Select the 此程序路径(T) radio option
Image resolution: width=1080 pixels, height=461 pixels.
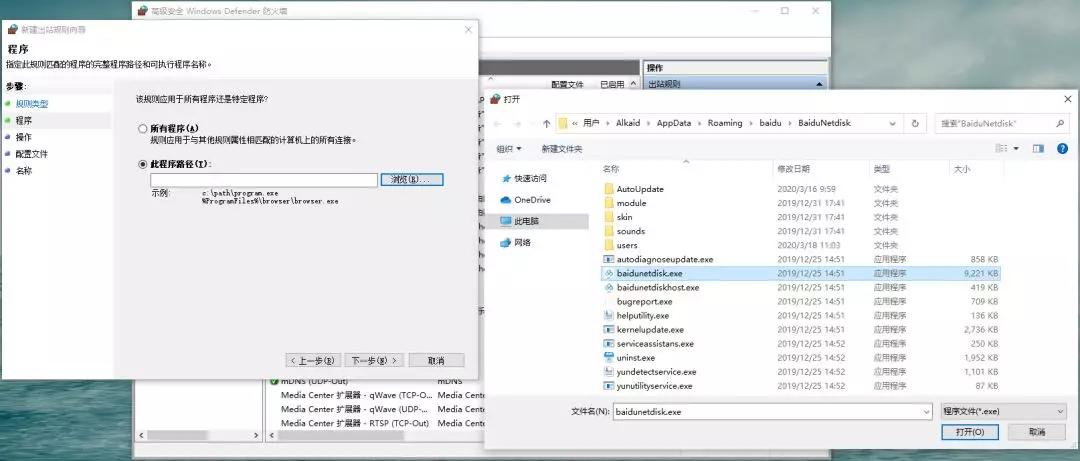point(143,165)
